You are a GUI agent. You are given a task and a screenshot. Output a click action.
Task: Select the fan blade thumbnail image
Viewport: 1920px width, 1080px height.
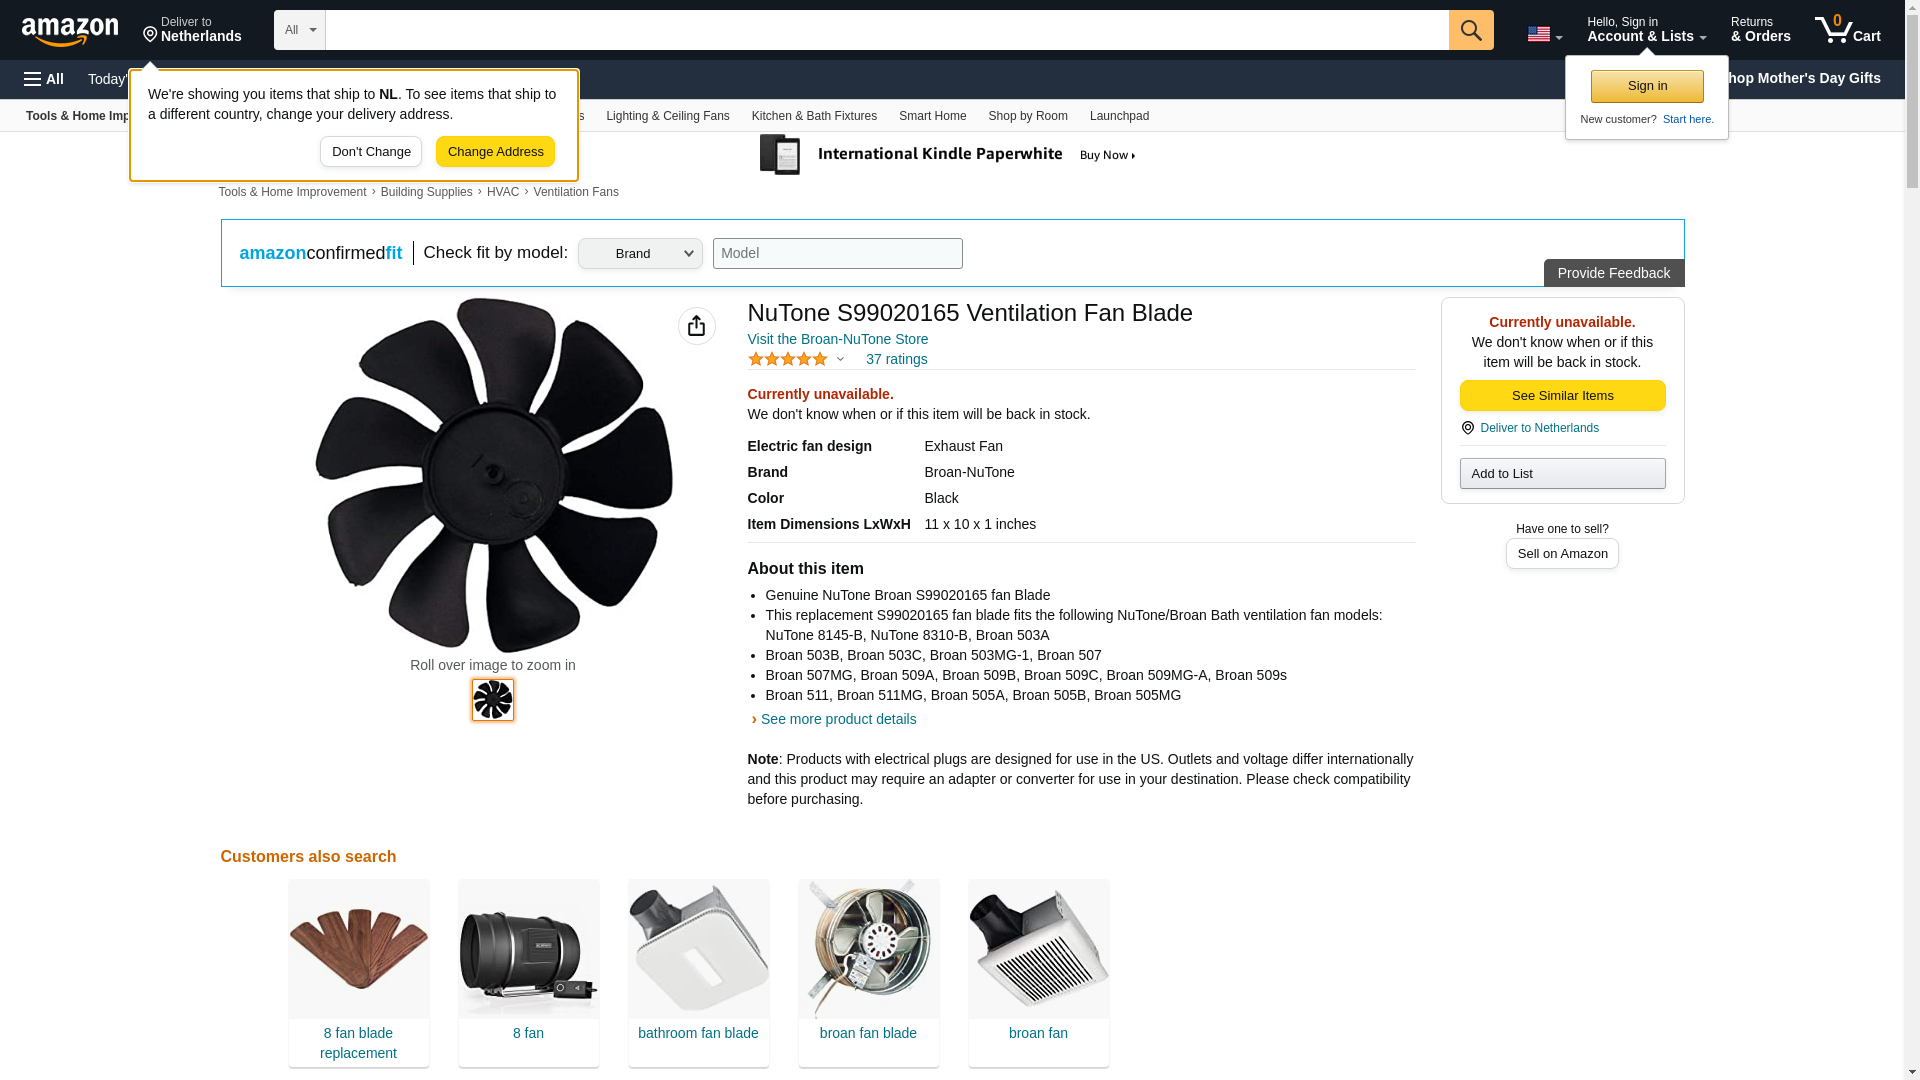[x=493, y=700]
